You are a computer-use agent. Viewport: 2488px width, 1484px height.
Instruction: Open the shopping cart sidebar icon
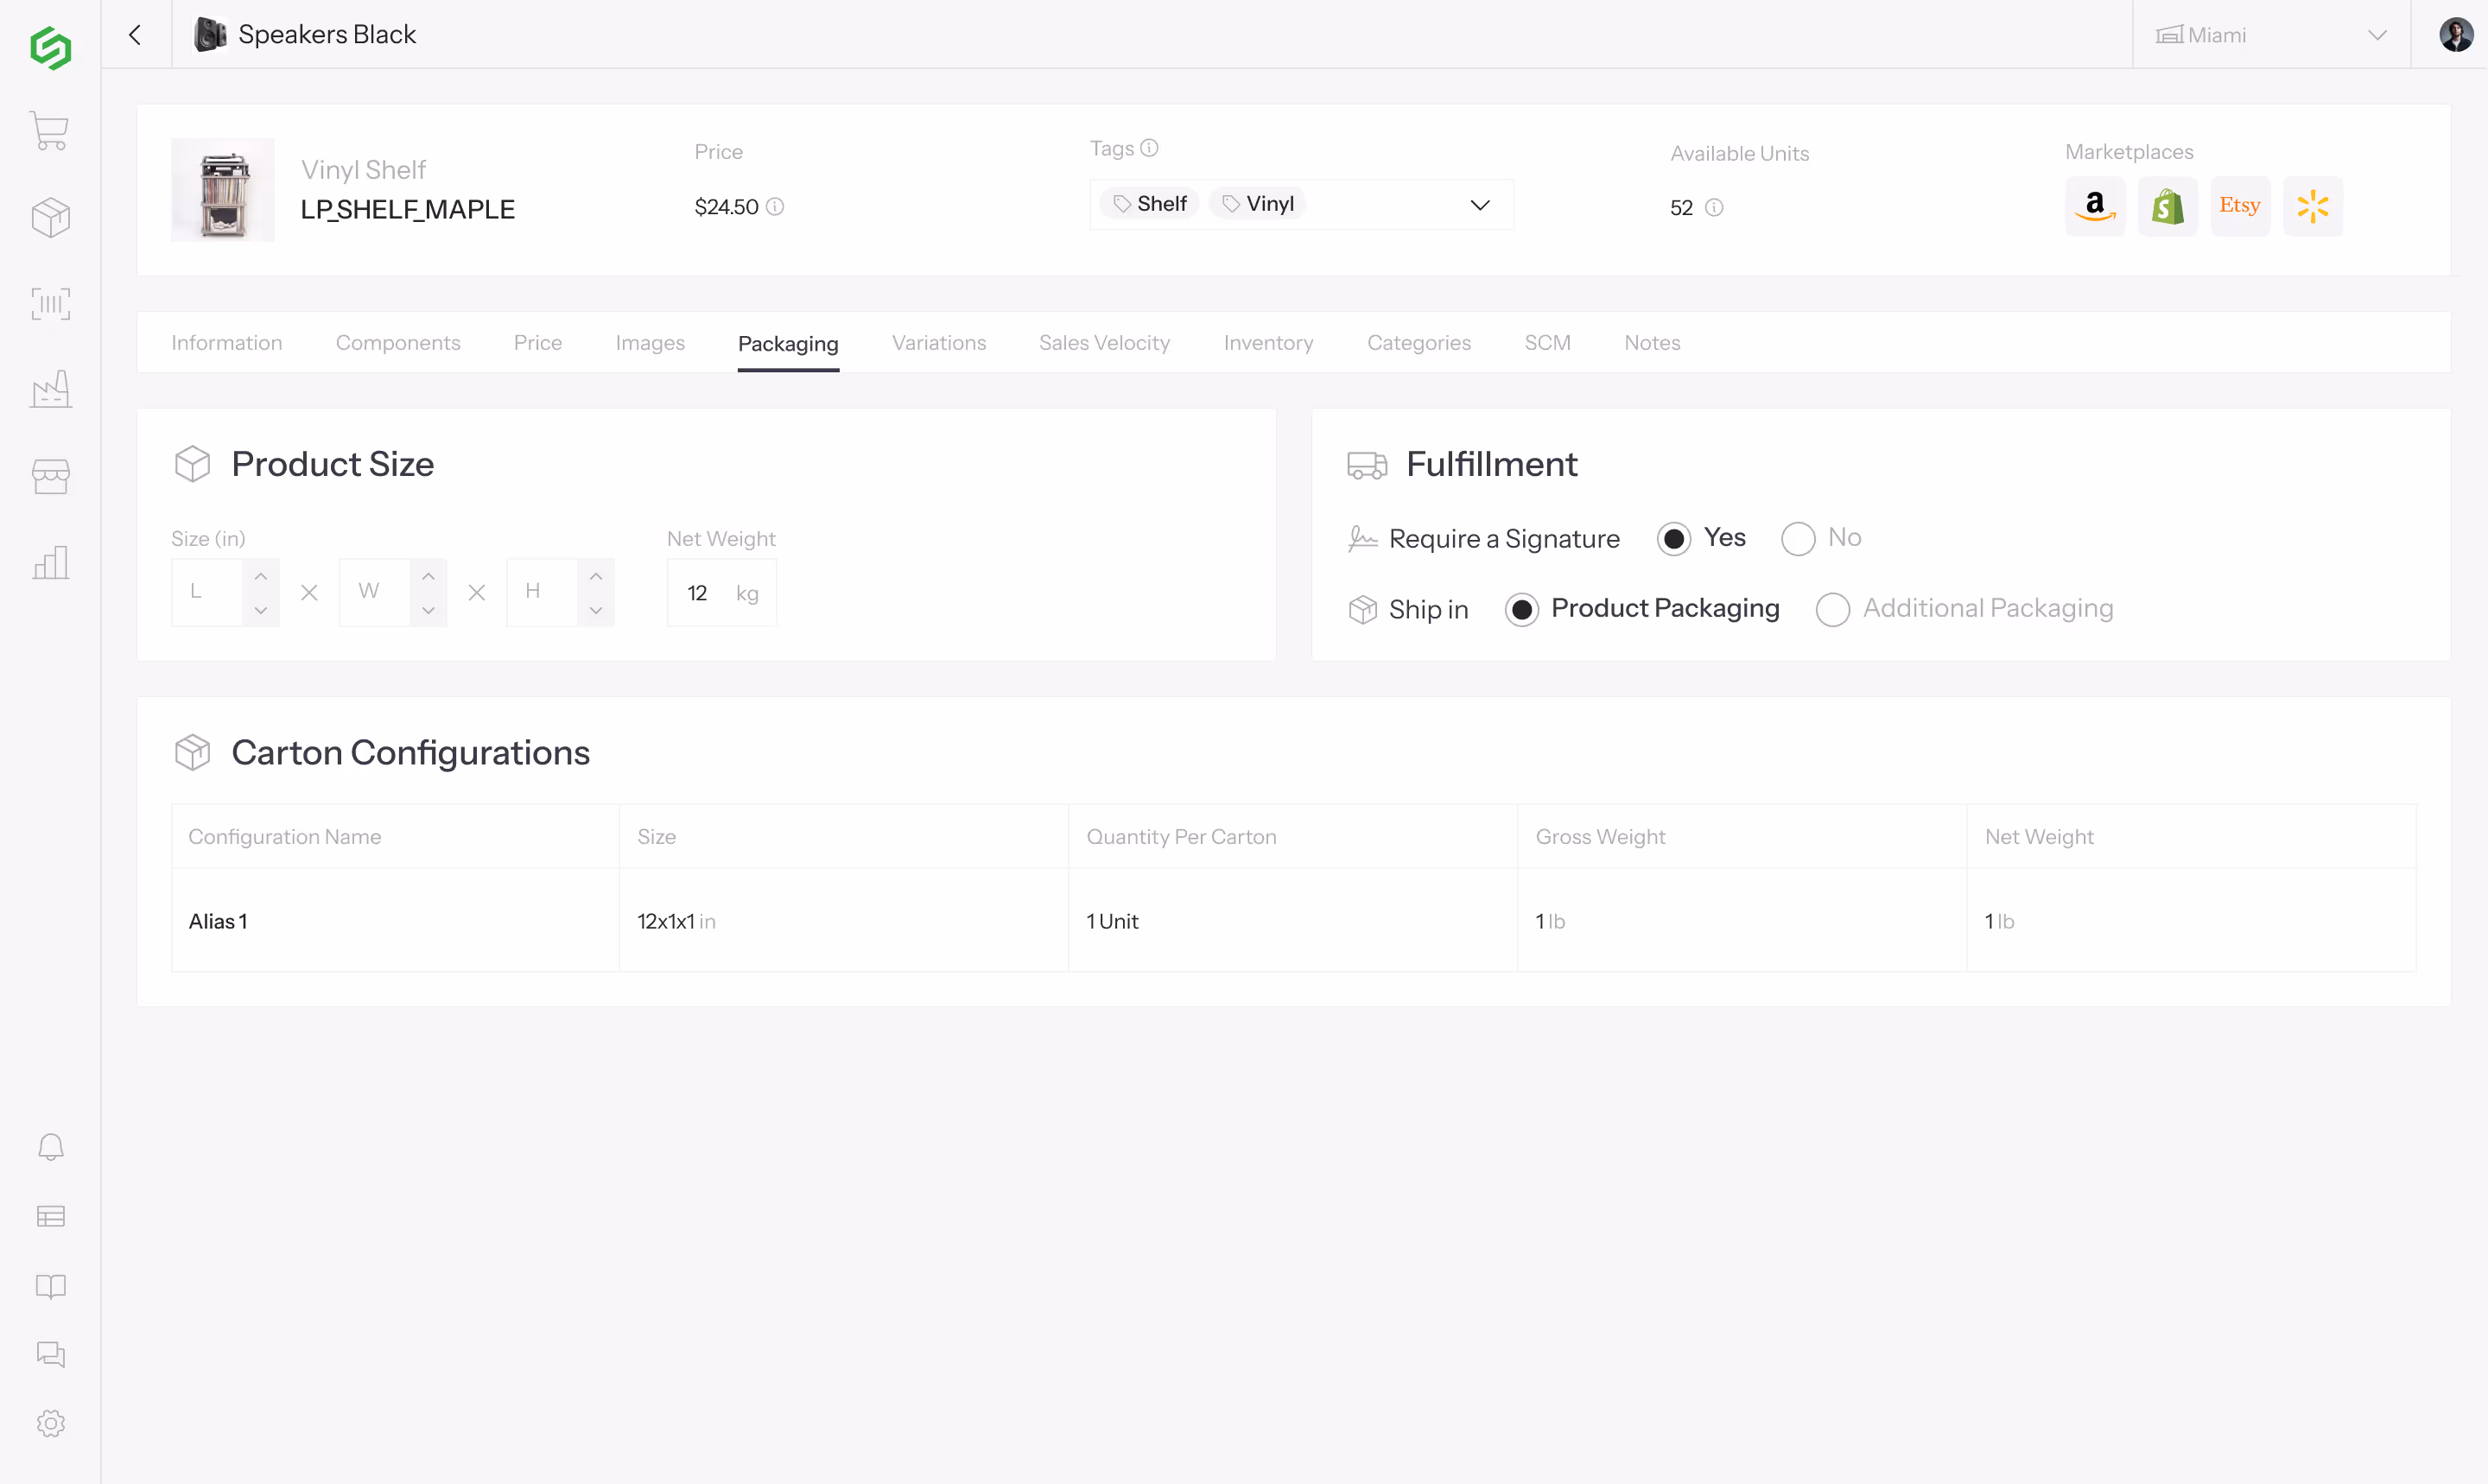50,131
